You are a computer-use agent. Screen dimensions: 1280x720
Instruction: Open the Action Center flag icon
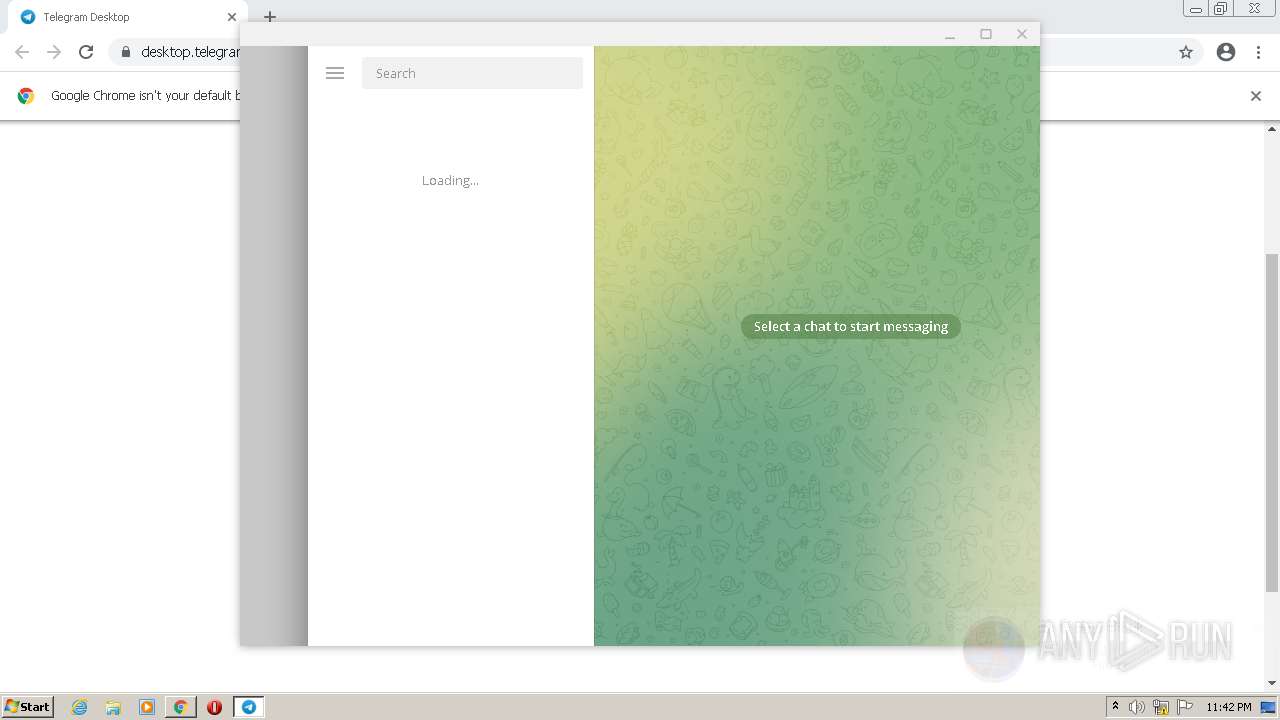[x=1185, y=707]
